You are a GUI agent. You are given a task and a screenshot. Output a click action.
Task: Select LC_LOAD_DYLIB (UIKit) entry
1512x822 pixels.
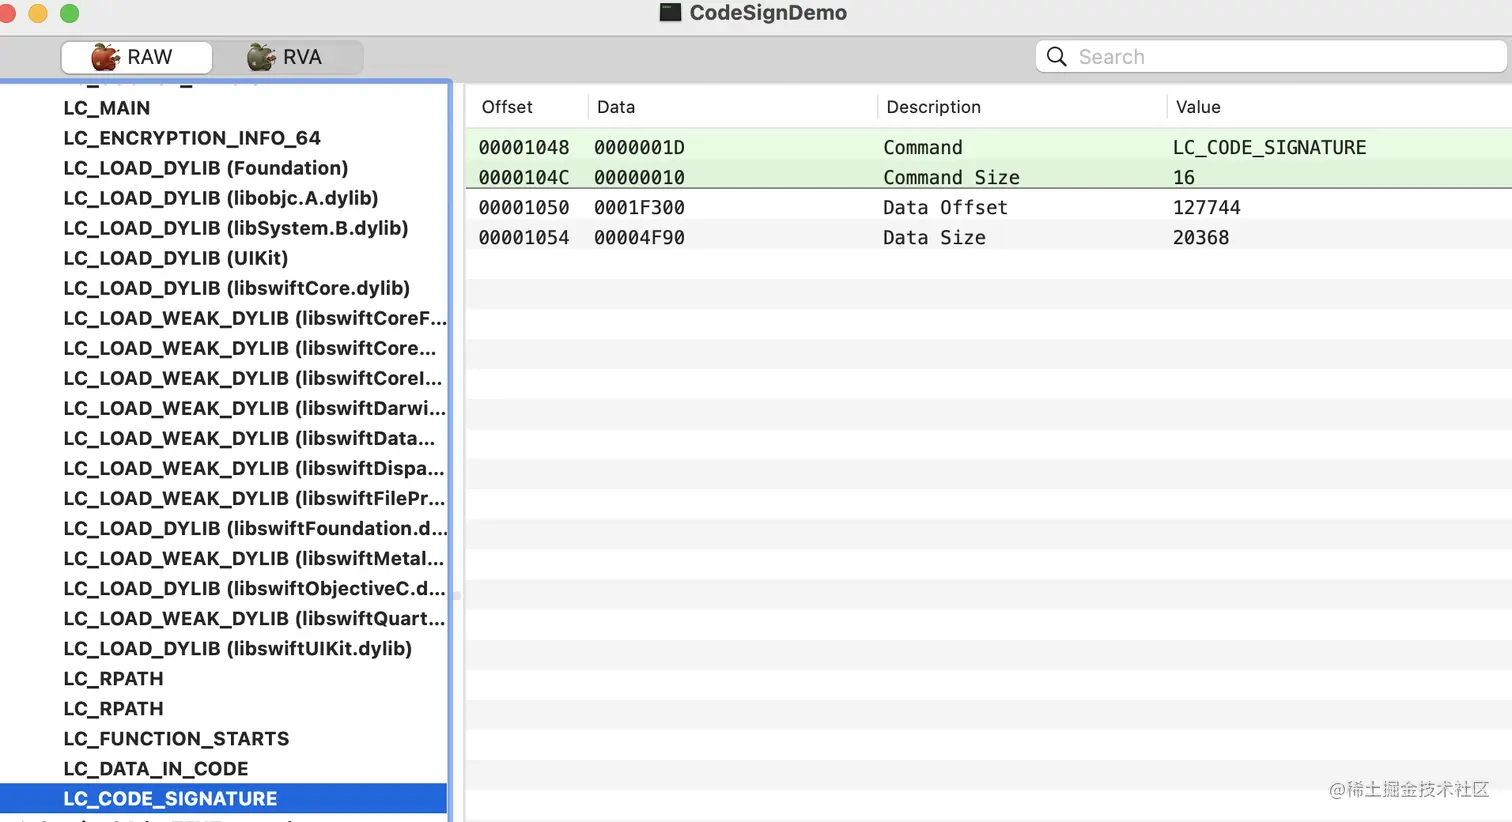coord(176,258)
